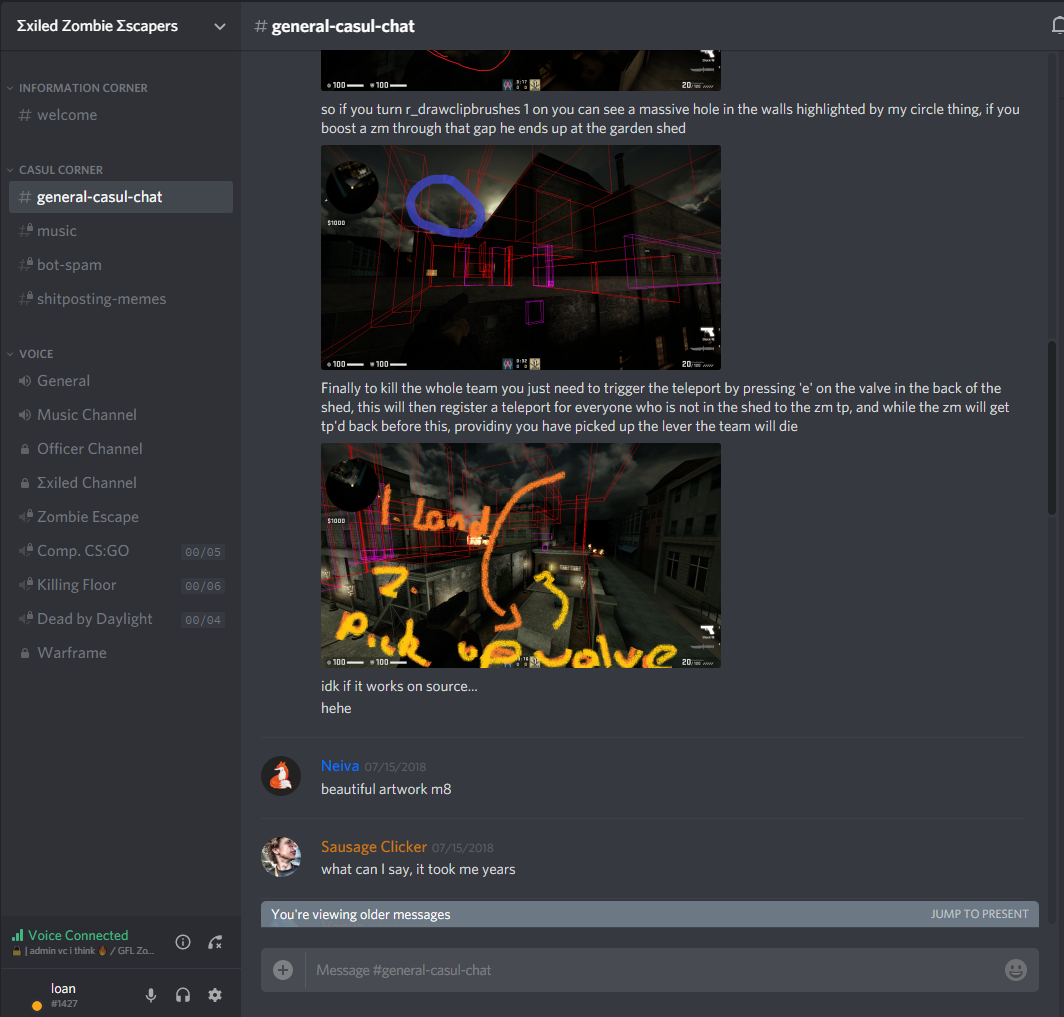Click the speaker icon beside General
1064x1017 pixels.
pos(25,381)
